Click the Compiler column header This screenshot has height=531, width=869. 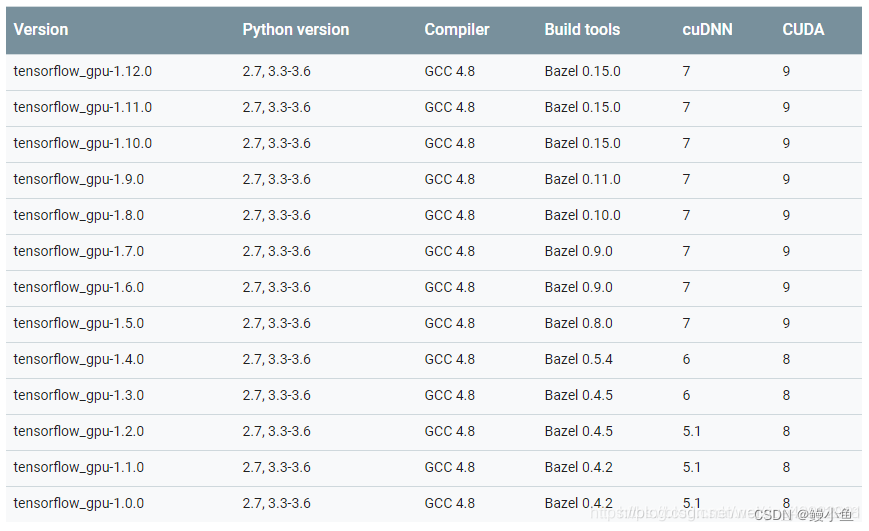click(457, 29)
